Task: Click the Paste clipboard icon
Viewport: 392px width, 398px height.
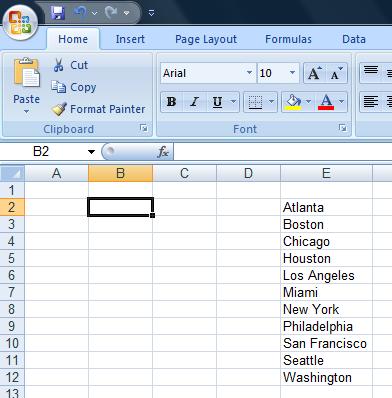Action: 26,72
